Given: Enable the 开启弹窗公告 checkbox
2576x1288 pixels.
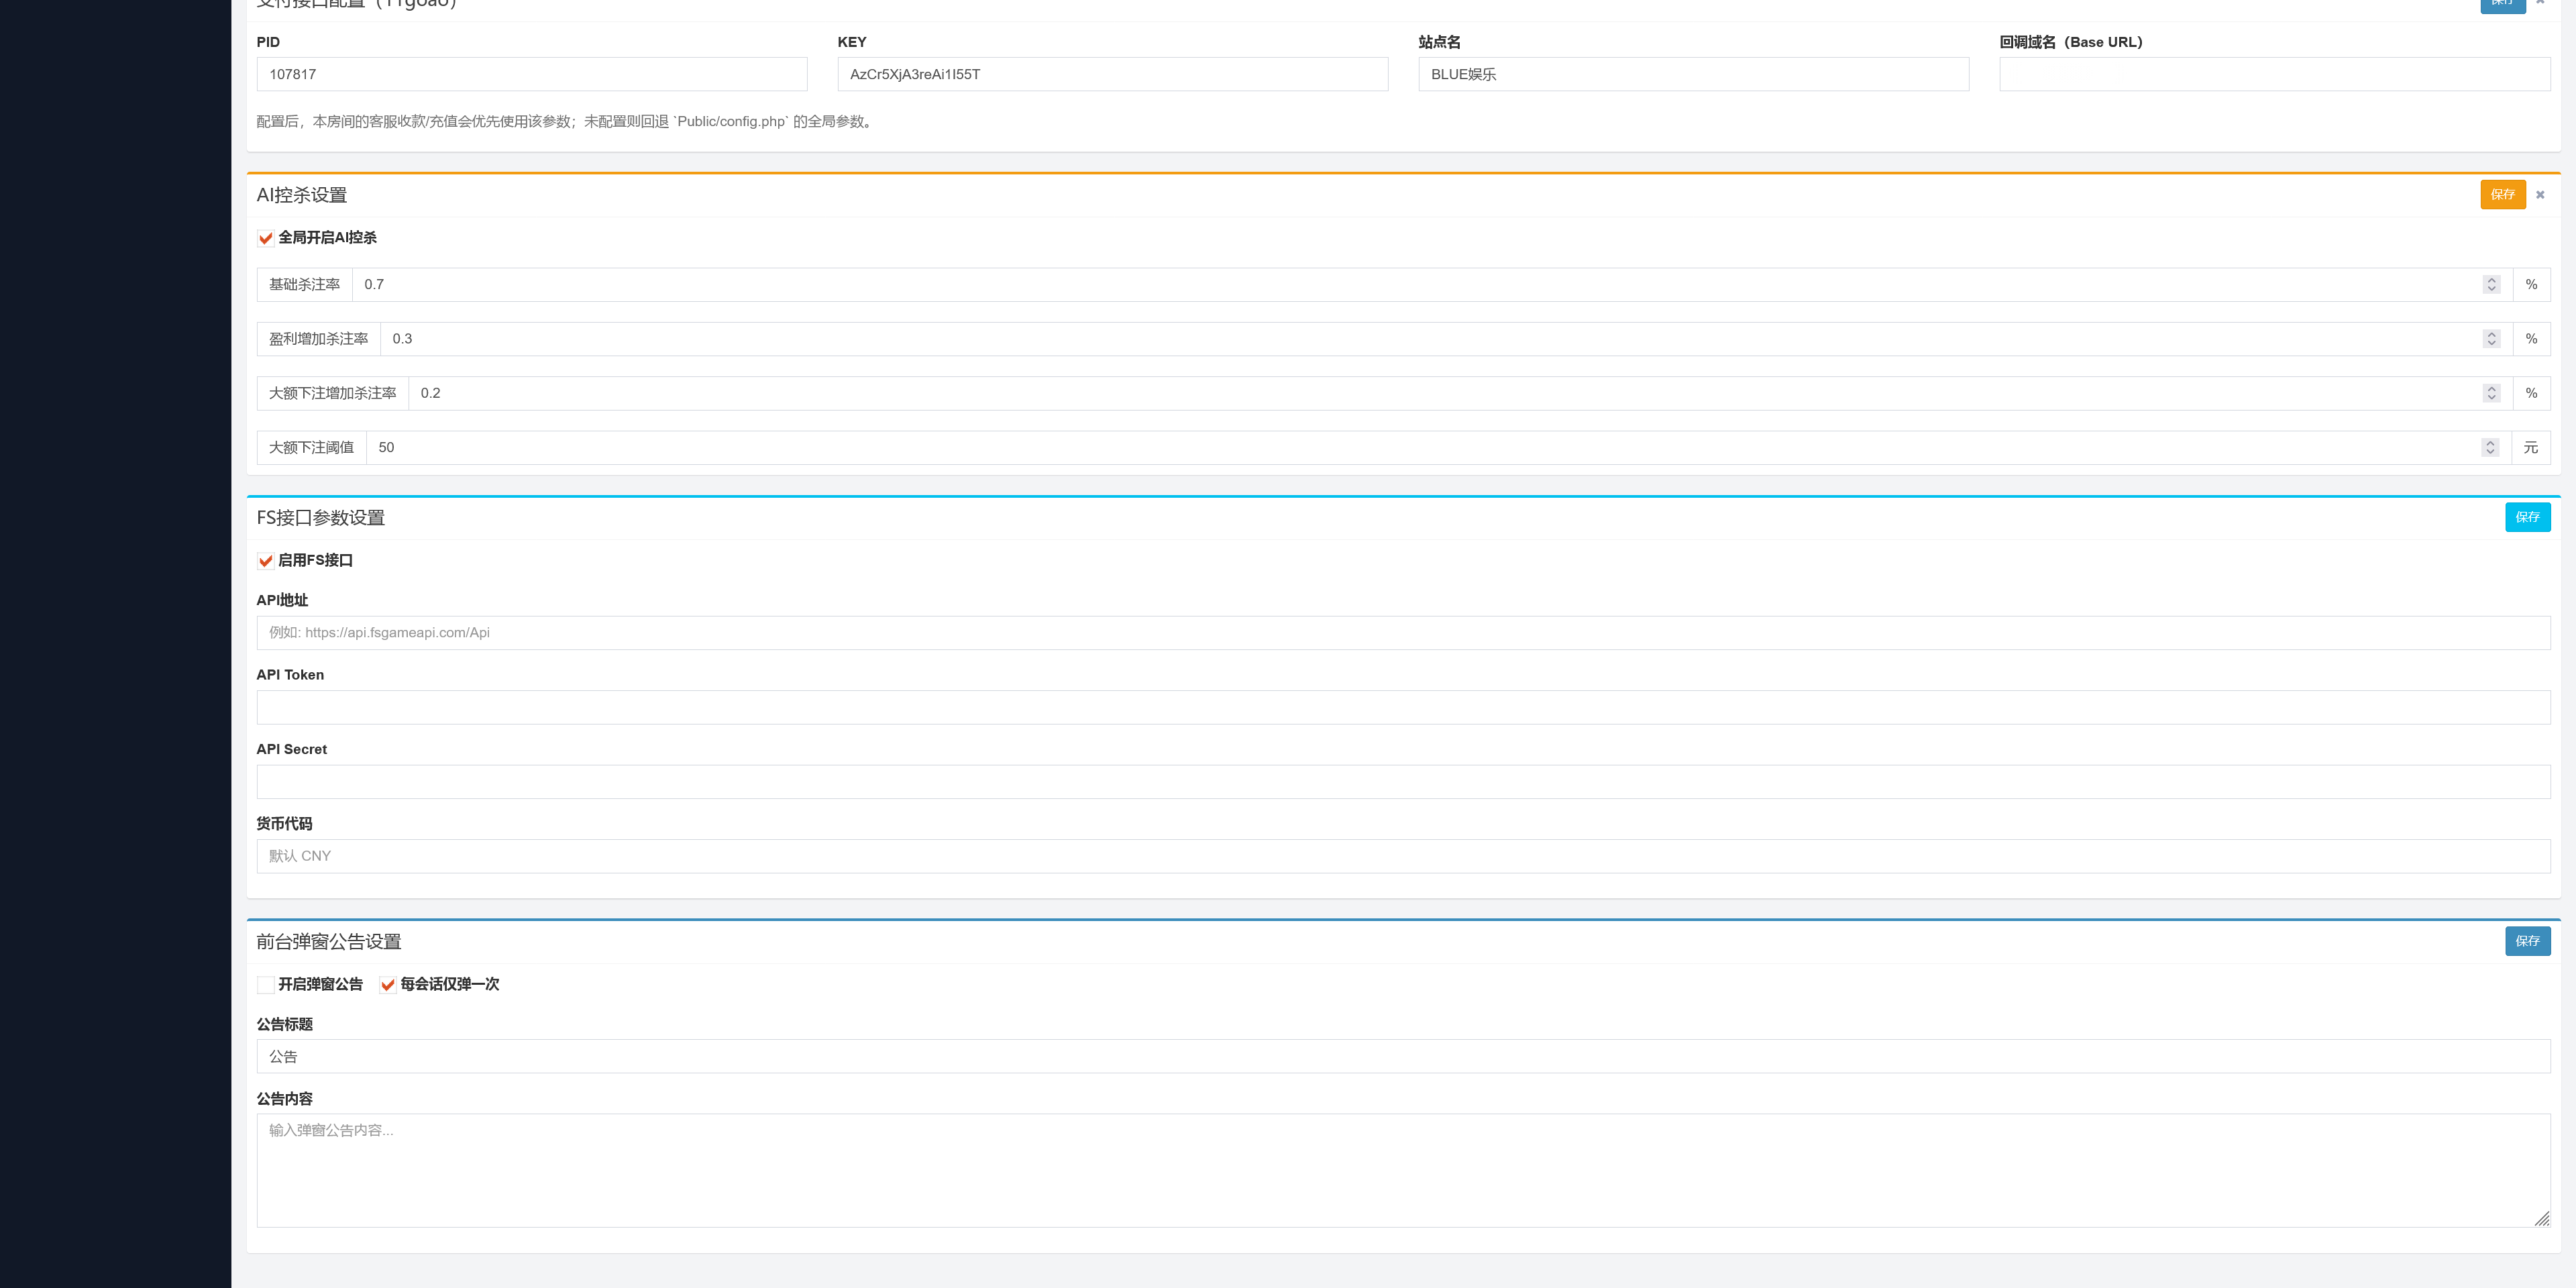Looking at the screenshot, I should tap(266, 985).
